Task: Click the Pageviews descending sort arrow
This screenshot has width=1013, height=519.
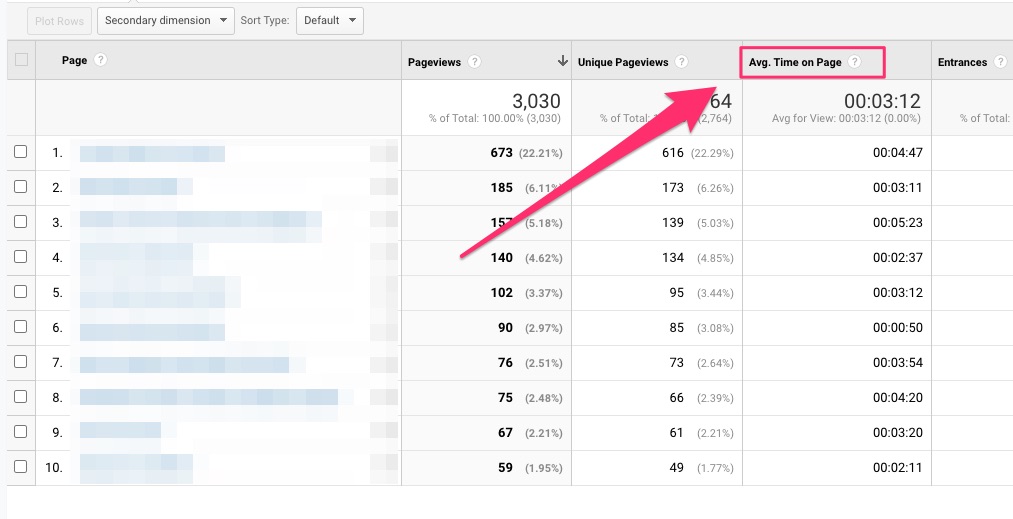Action: (563, 62)
